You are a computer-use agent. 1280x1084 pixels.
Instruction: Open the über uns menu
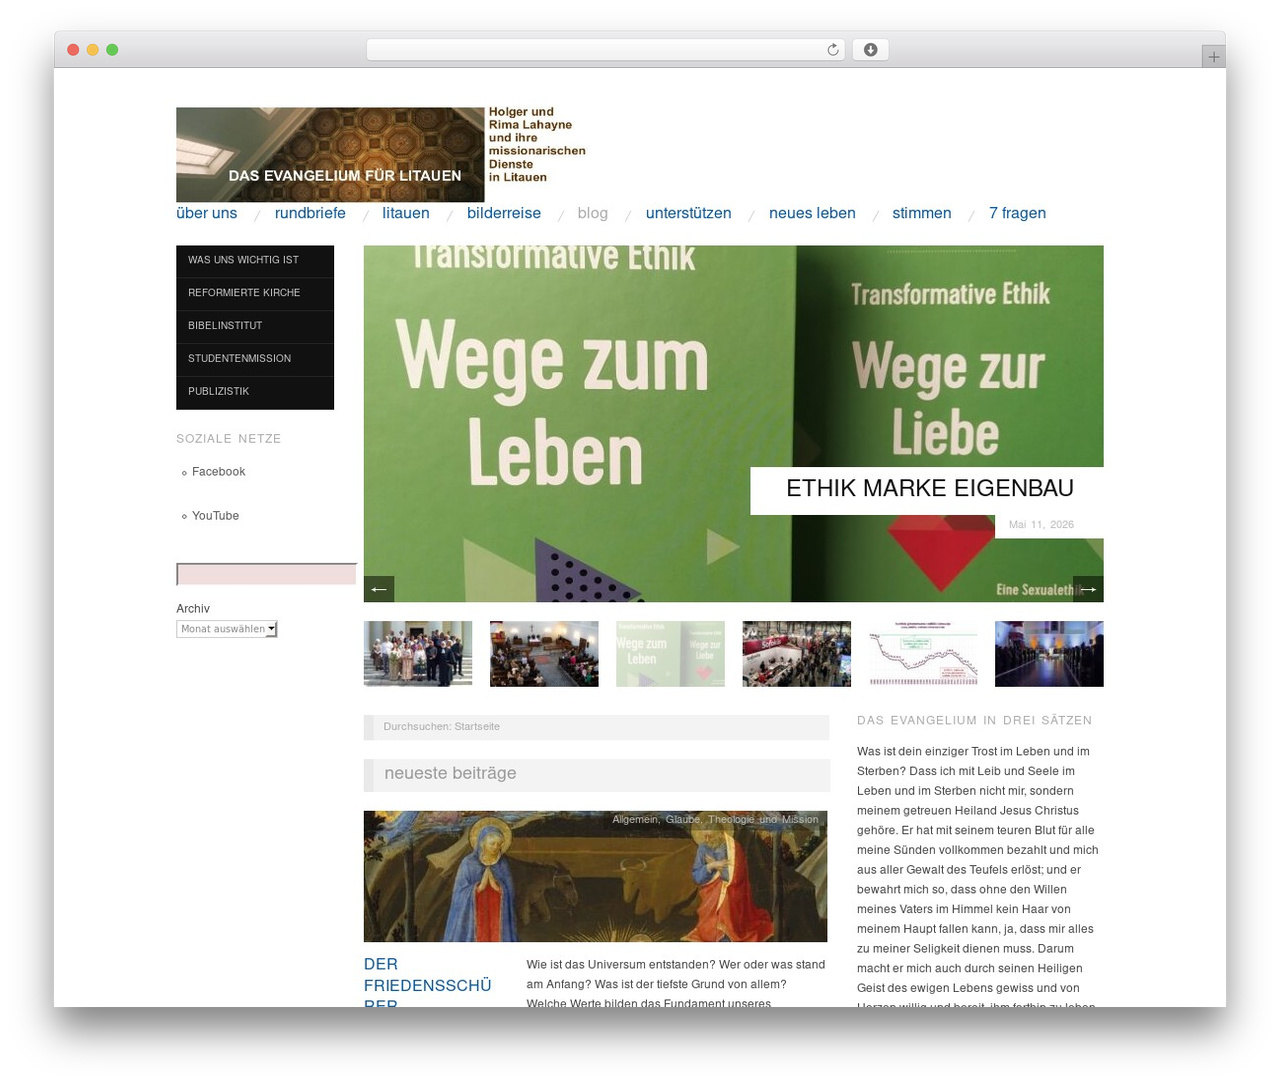coord(207,213)
